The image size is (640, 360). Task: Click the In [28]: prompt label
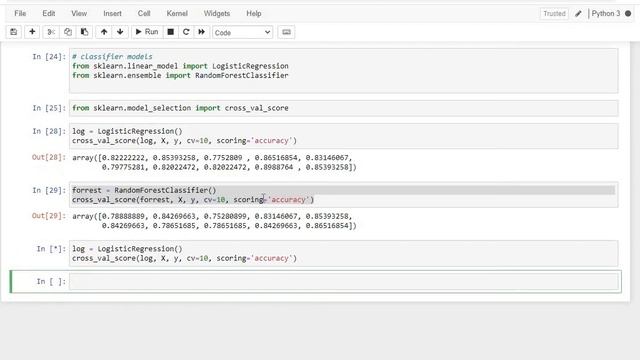[x=49, y=131]
